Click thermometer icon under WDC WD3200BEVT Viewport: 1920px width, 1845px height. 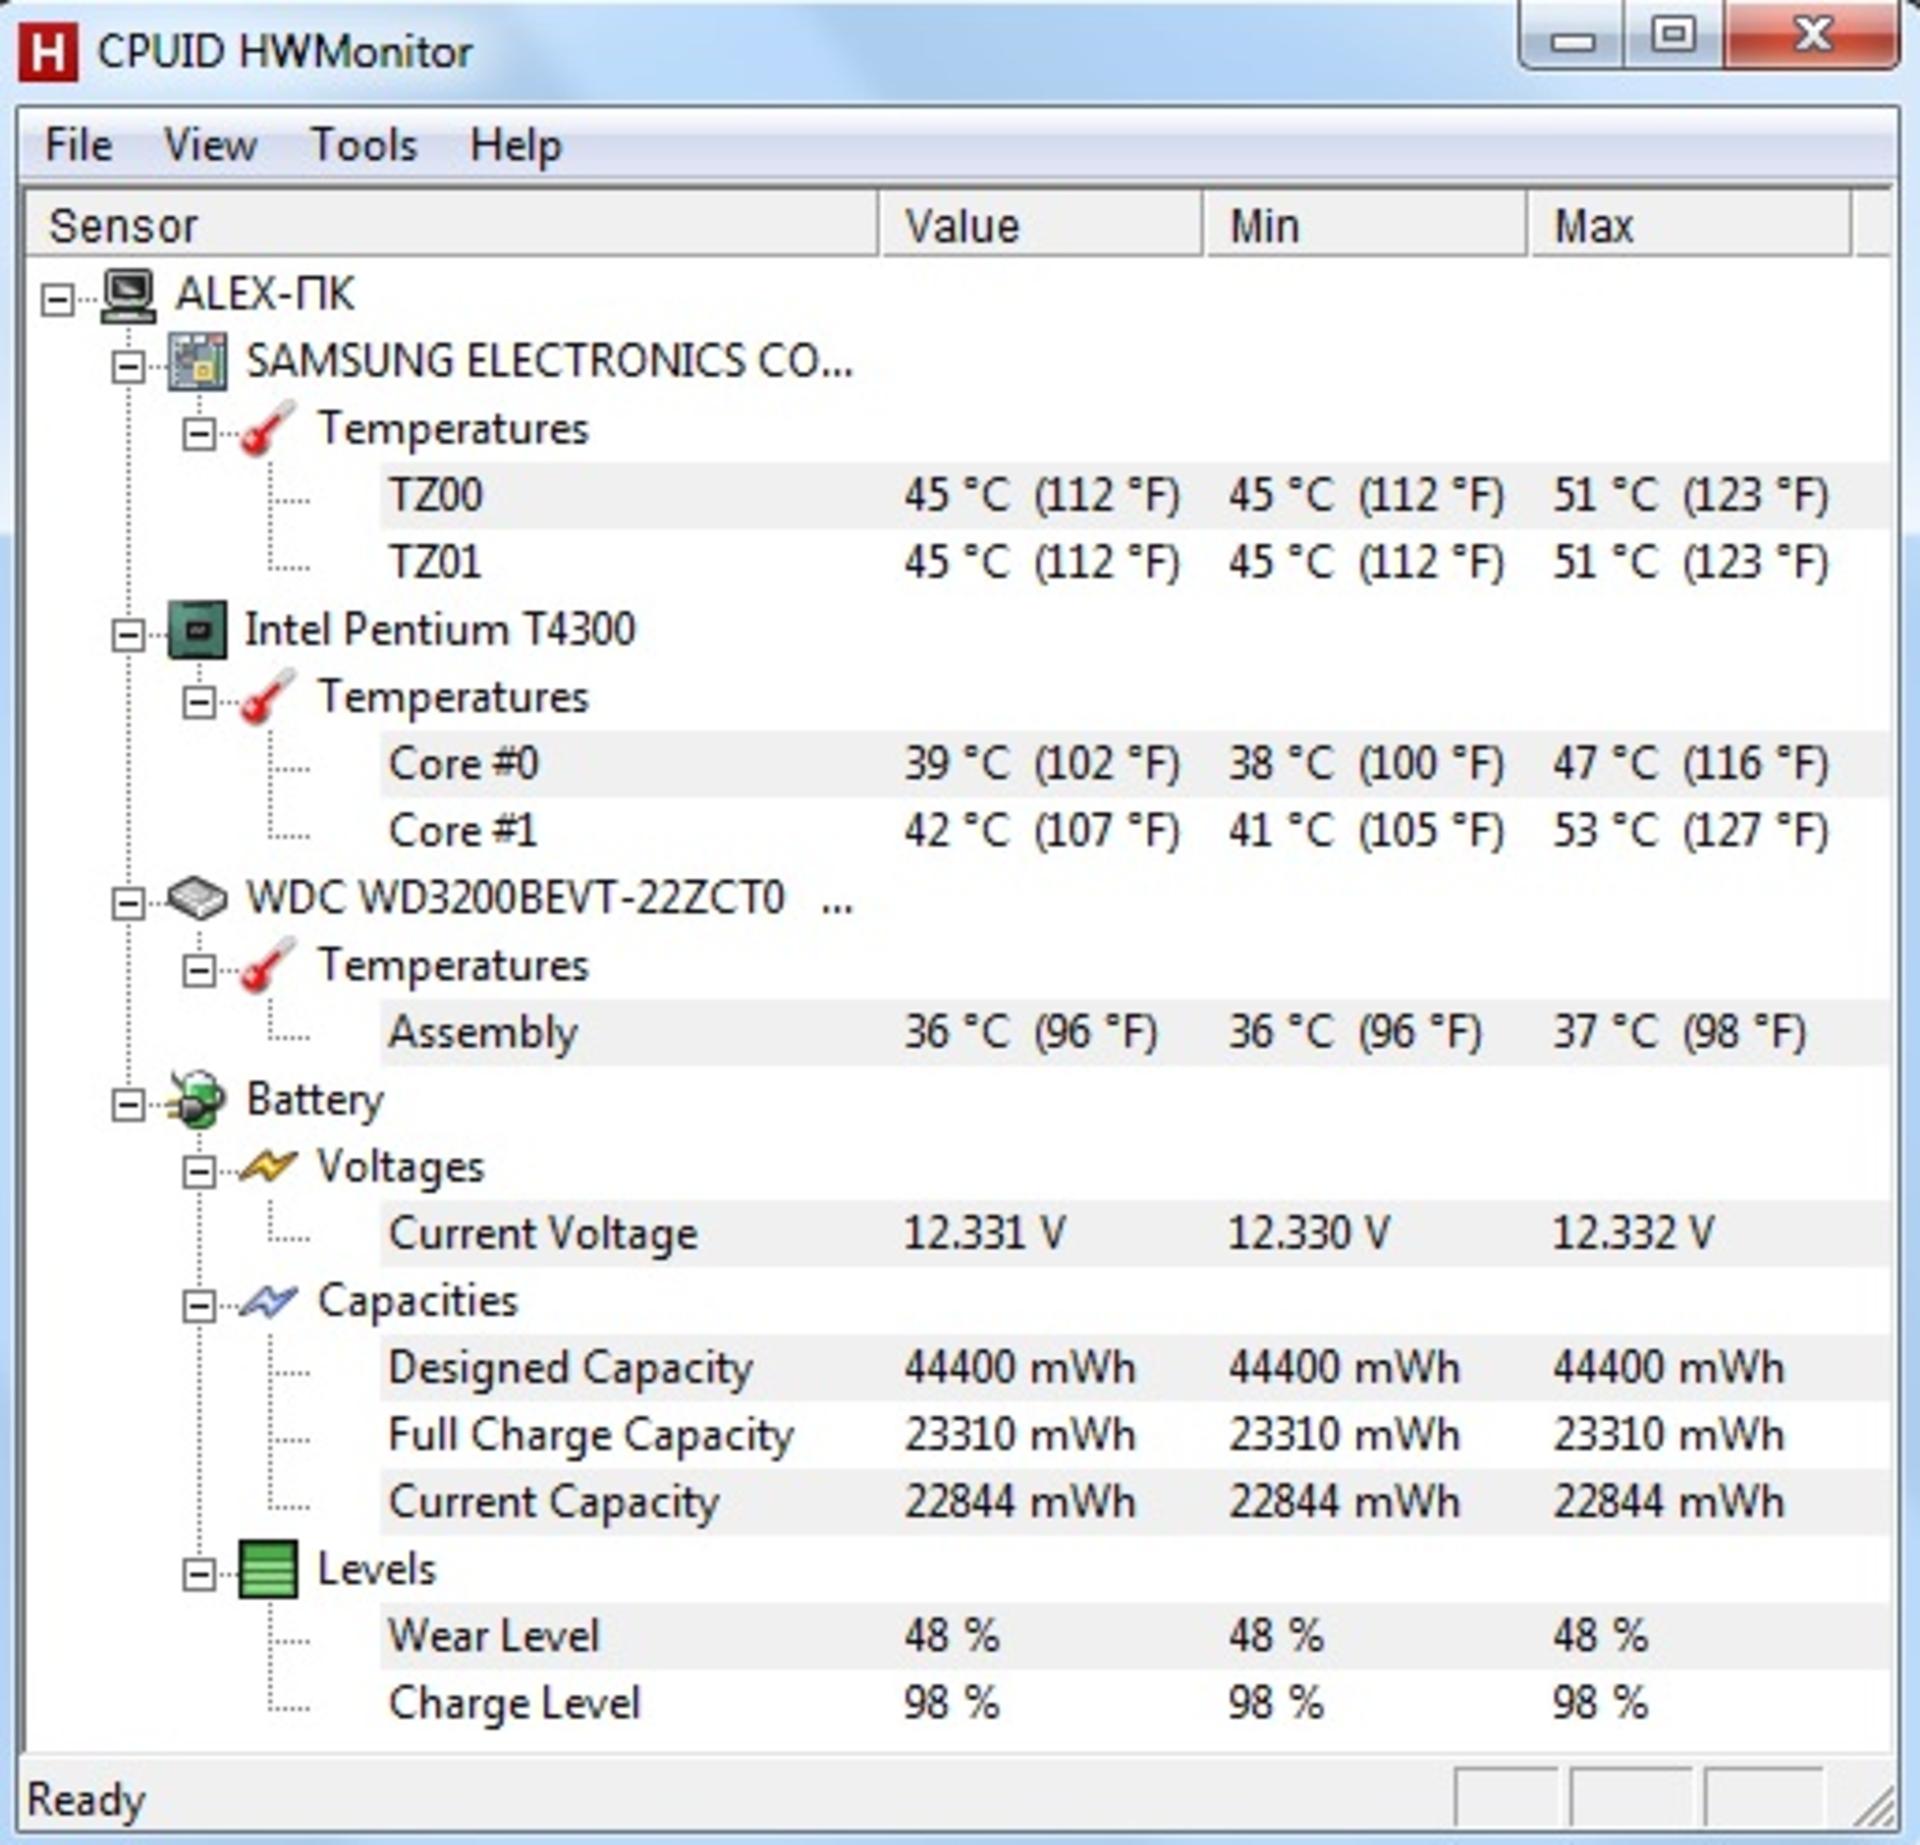268,966
